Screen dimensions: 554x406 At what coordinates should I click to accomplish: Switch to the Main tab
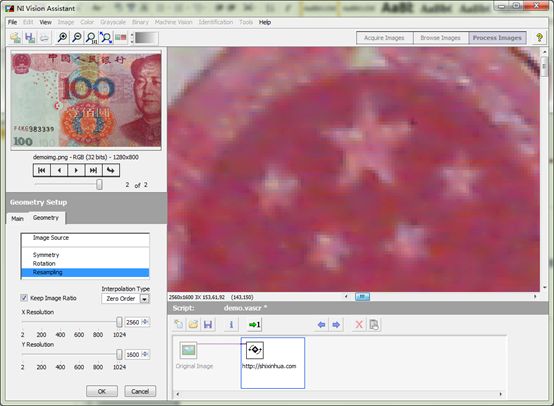17,219
